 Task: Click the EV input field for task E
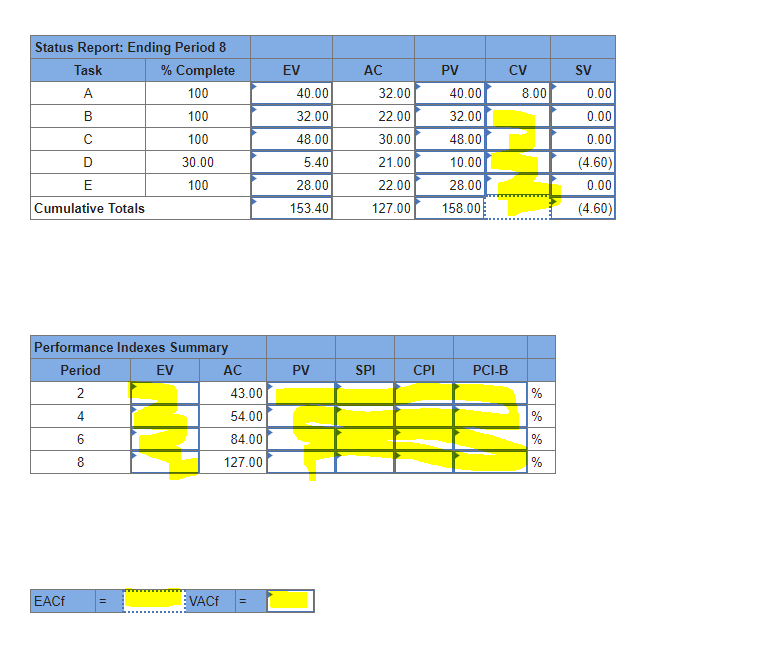[291, 185]
